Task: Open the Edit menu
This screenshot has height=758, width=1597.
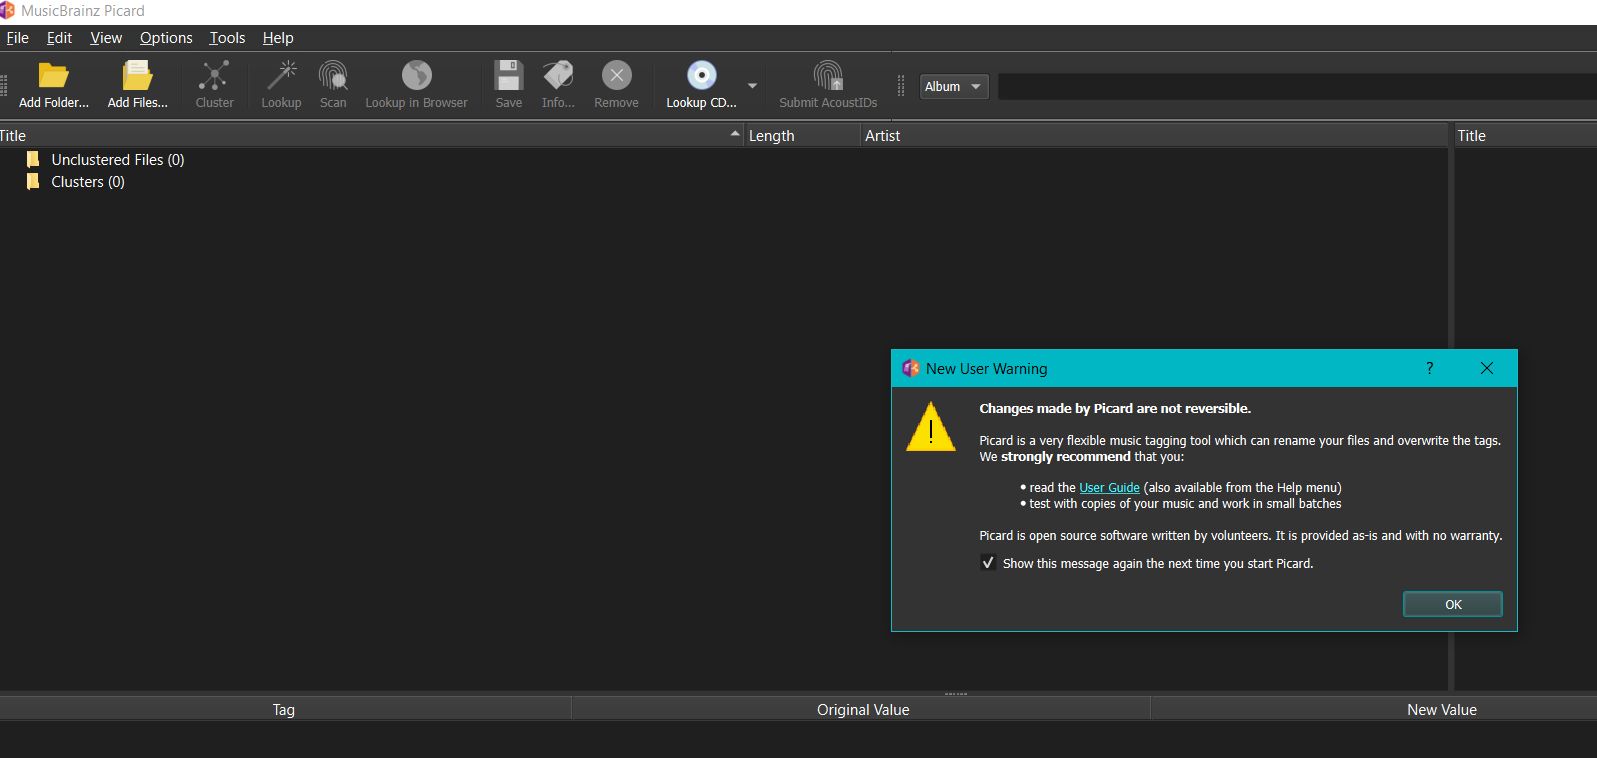Action: tap(59, 38)
